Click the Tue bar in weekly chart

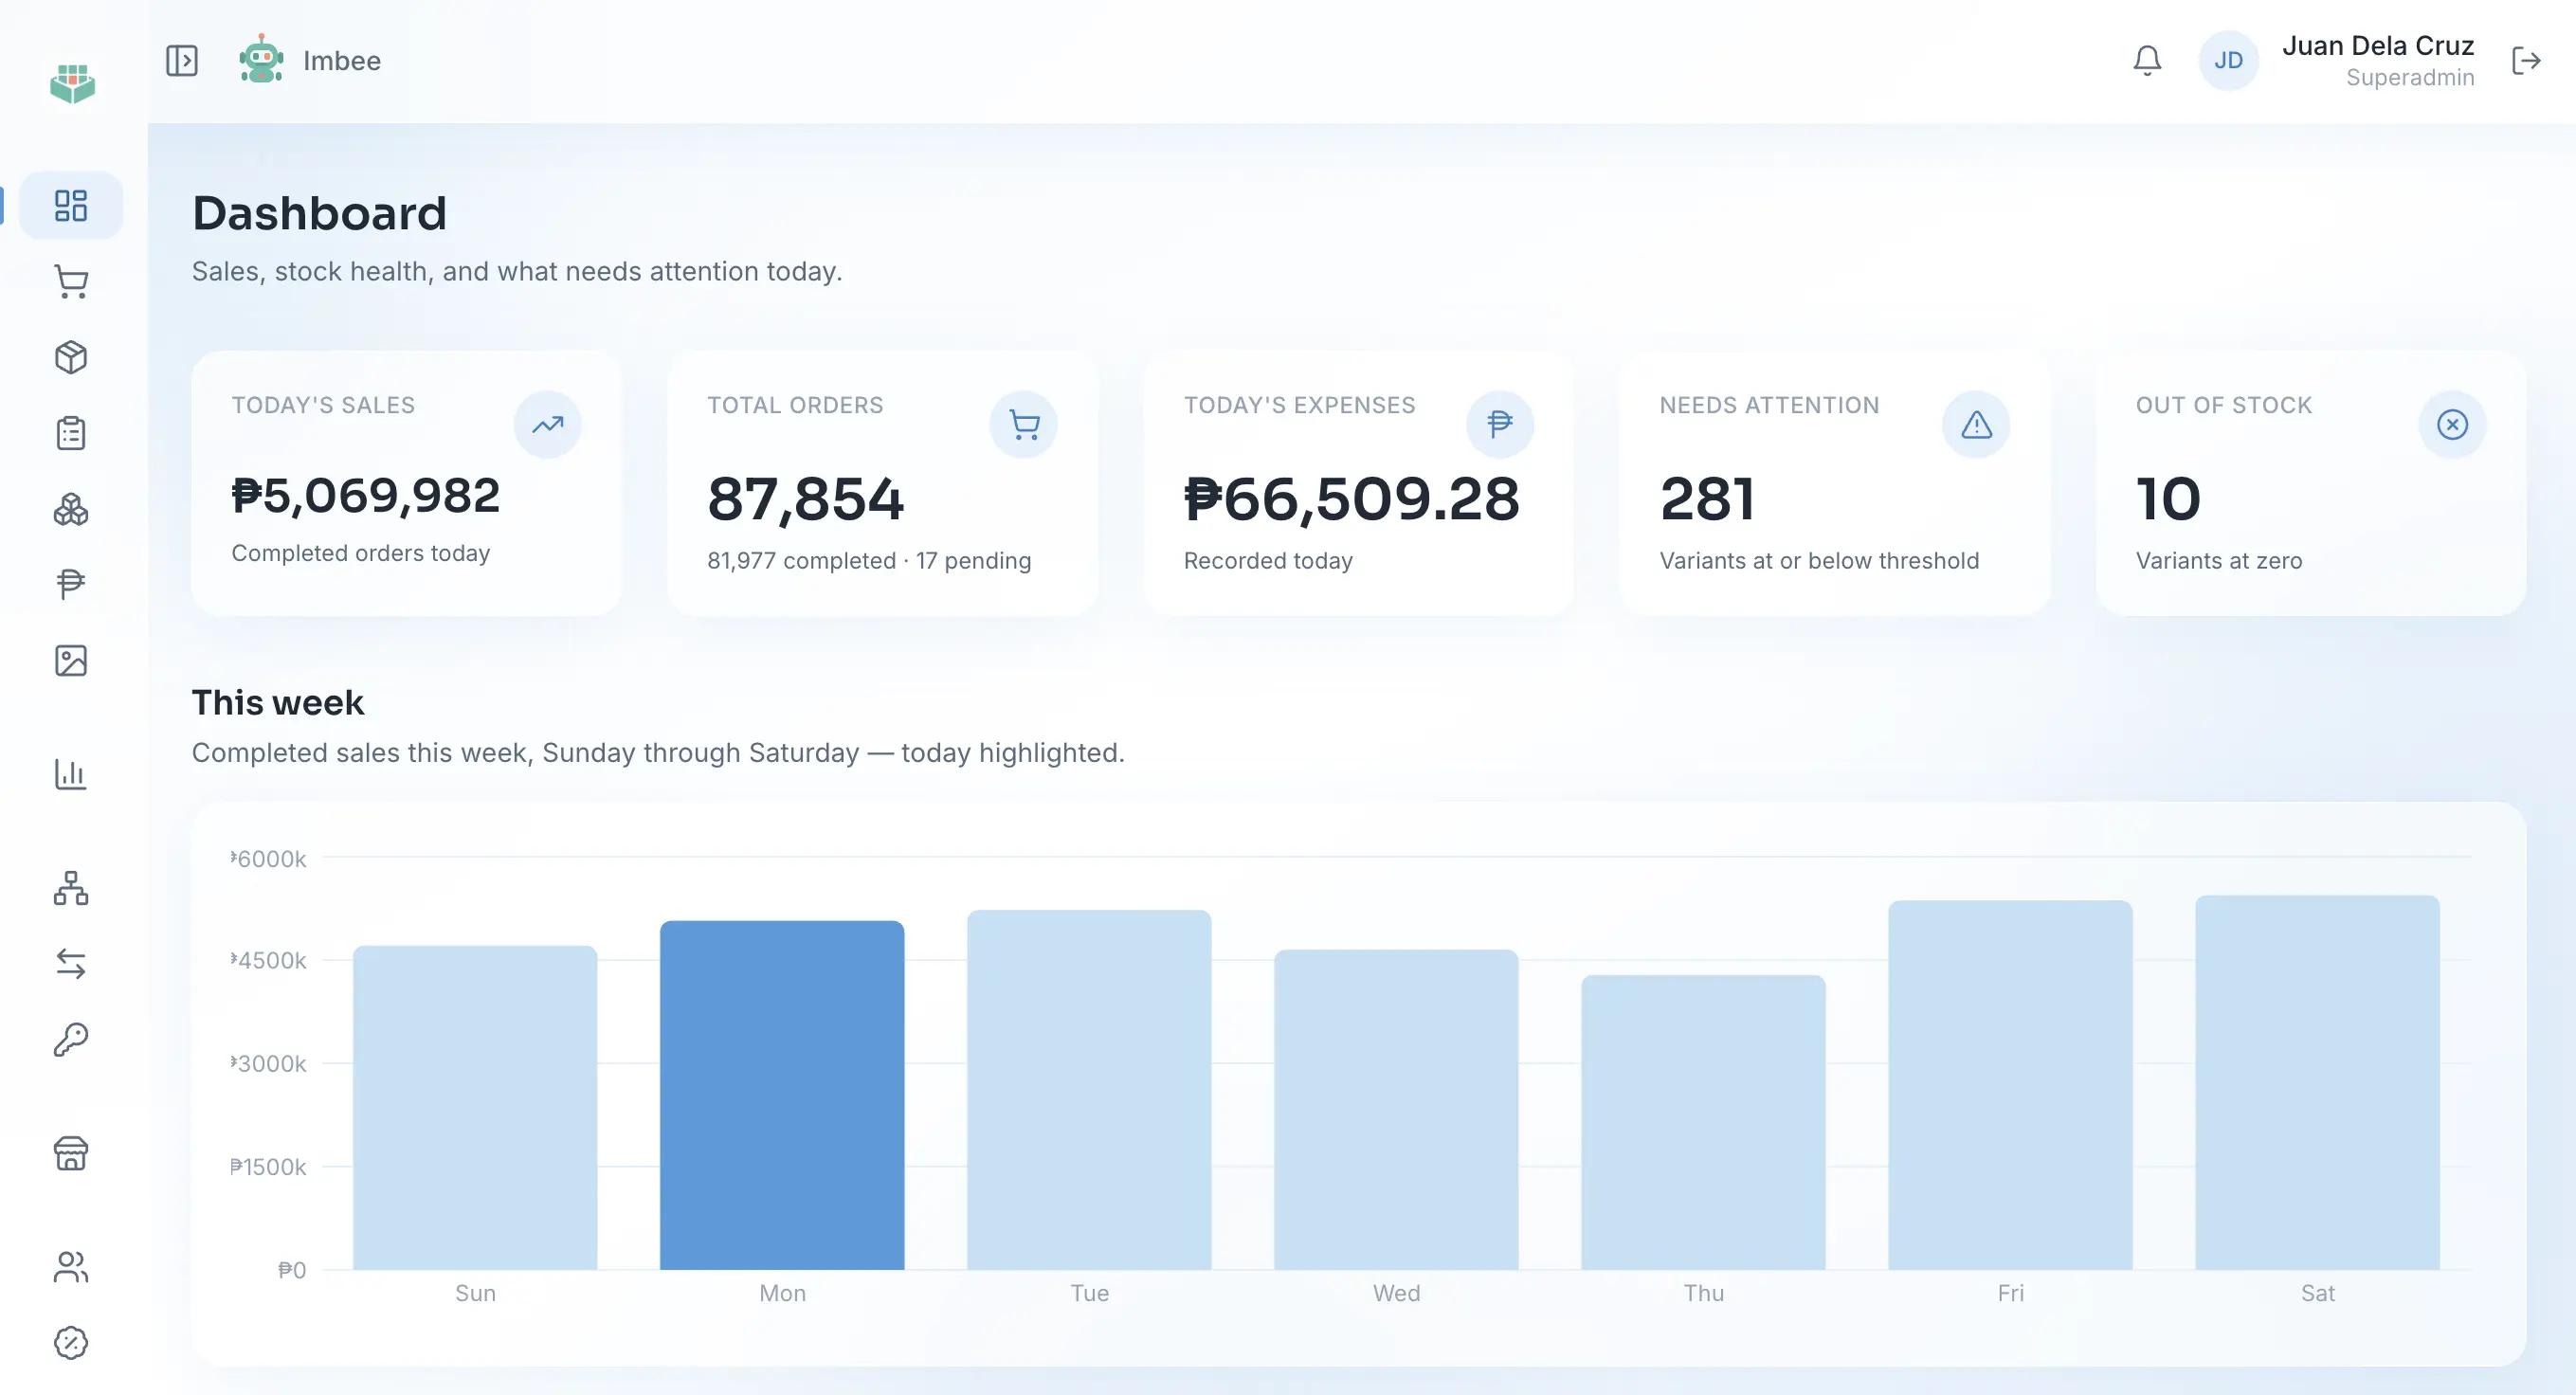[x=1089, y=1090]
